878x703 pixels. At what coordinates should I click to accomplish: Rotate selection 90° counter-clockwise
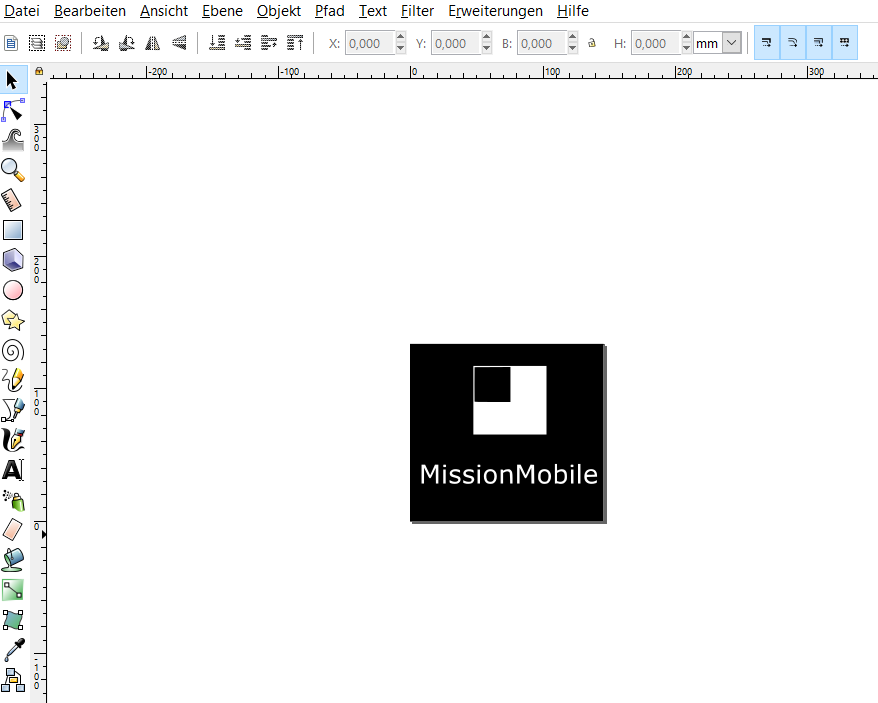pyautogui.click(x=100, y=43)
